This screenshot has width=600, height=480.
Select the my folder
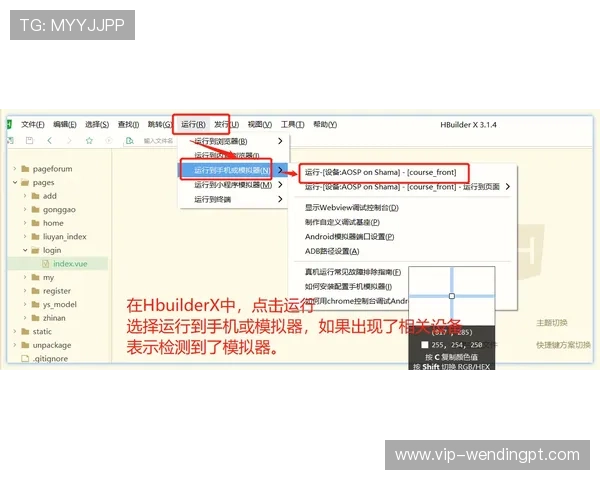click(x=48, y=277)
